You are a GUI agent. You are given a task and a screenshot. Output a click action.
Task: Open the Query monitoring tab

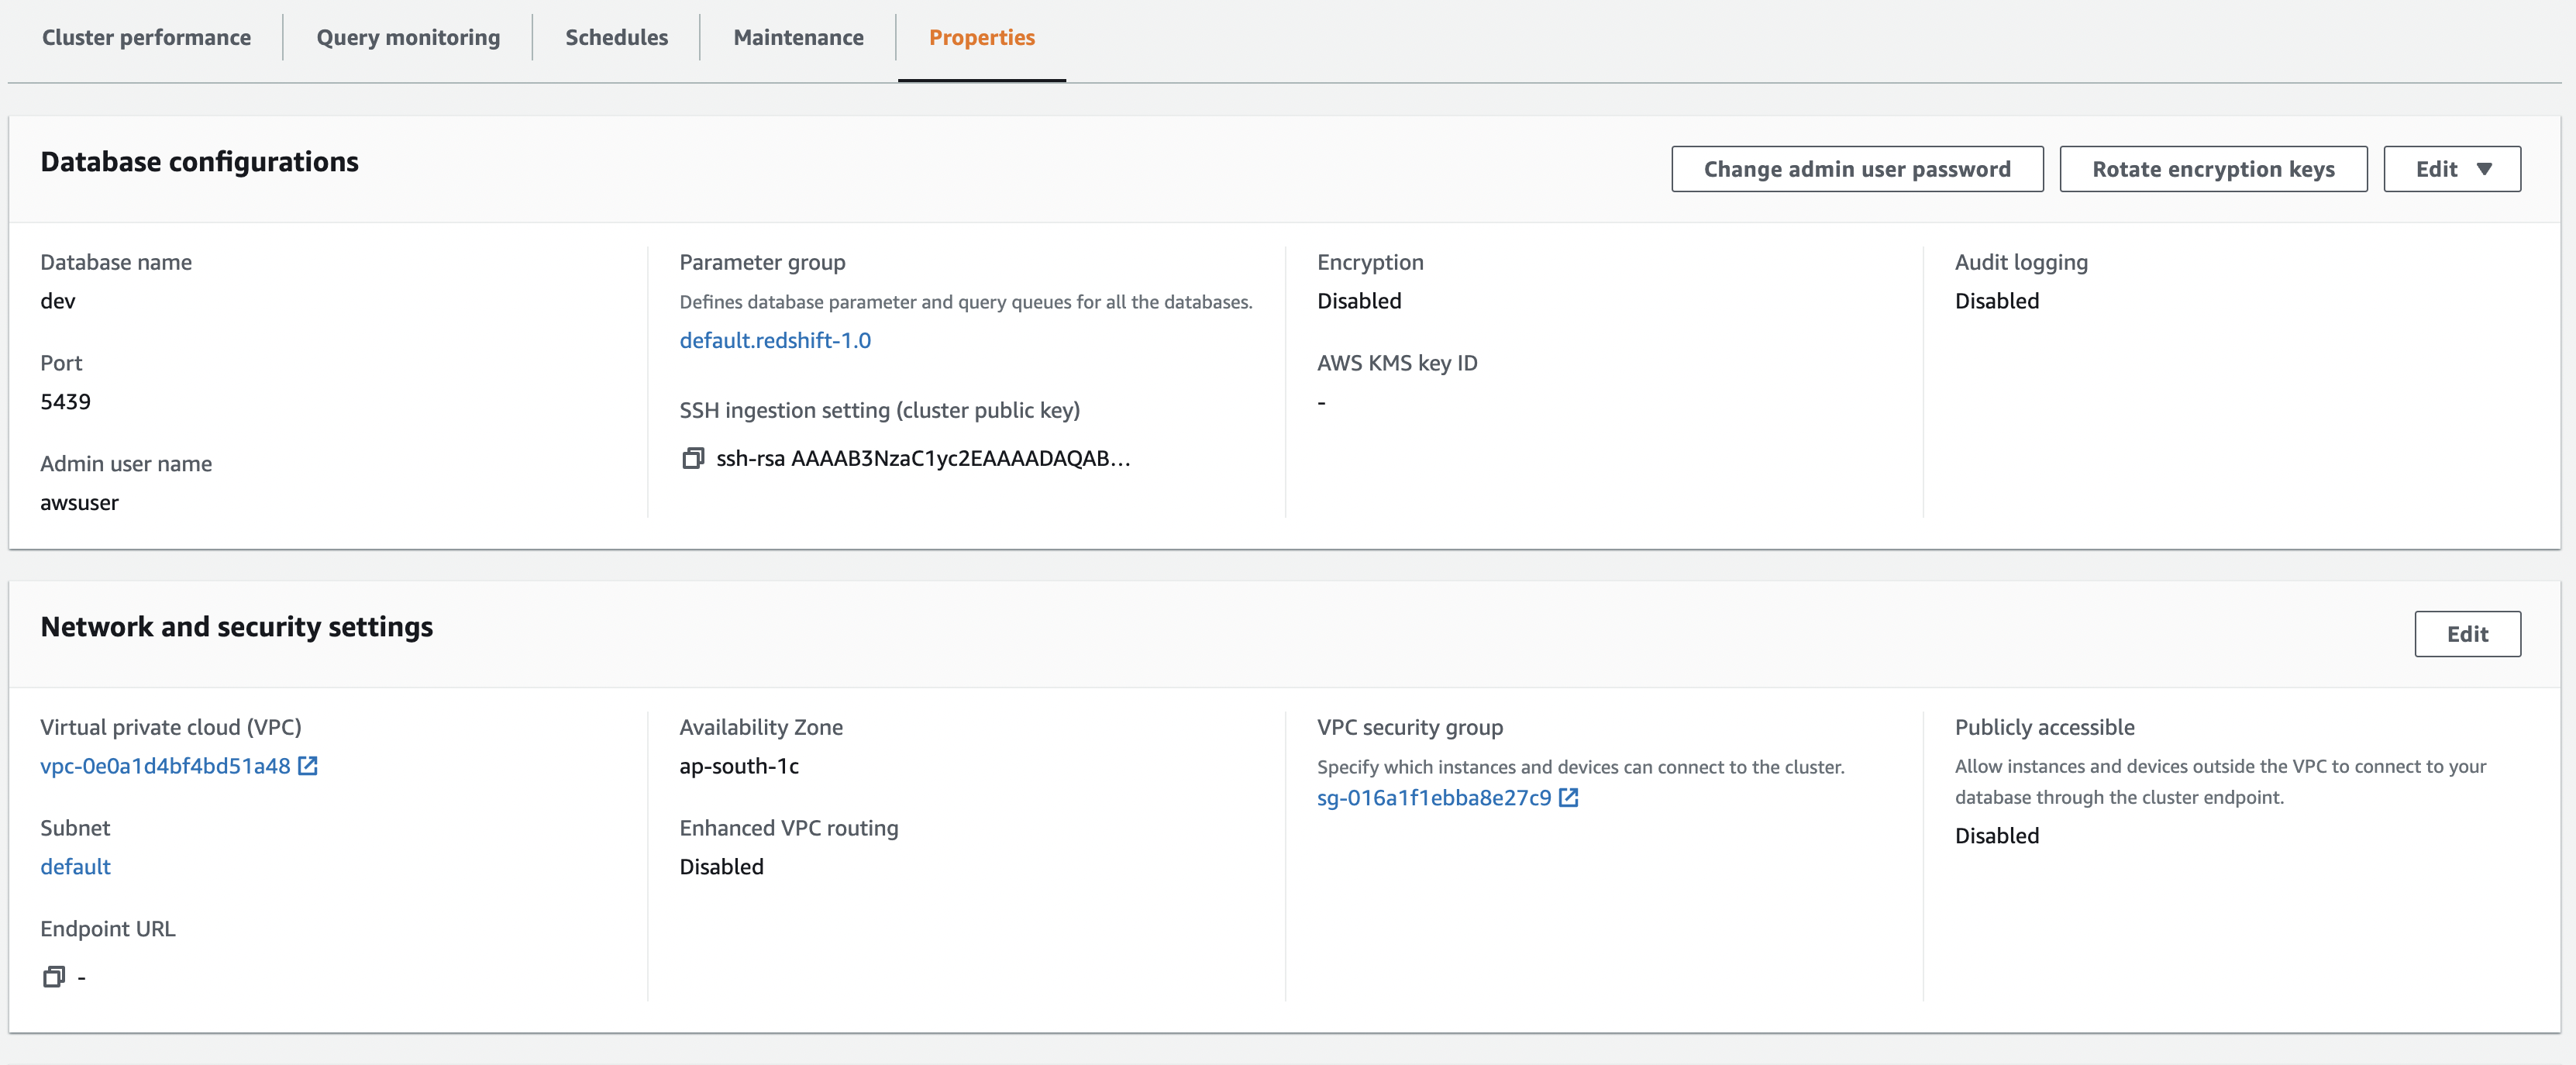coord(408,37)
